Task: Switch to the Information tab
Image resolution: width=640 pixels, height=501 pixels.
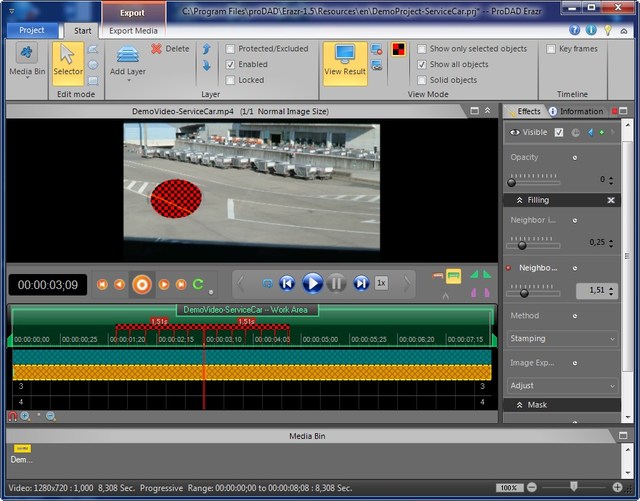Action: [x=576, y=111]
